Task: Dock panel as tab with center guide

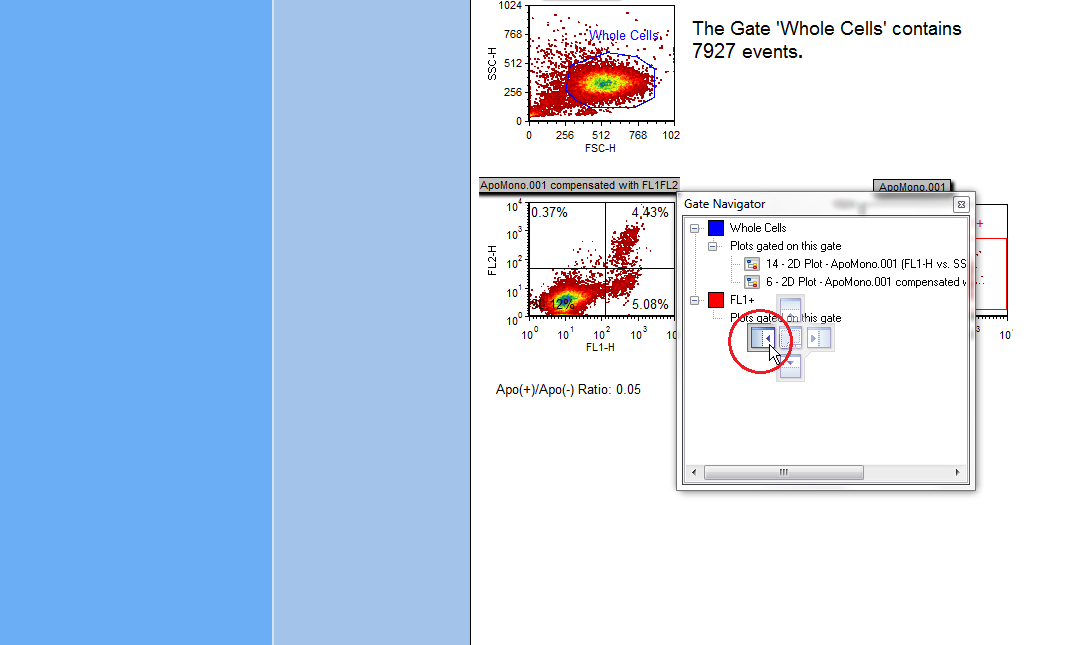Action: pos(790,338)
